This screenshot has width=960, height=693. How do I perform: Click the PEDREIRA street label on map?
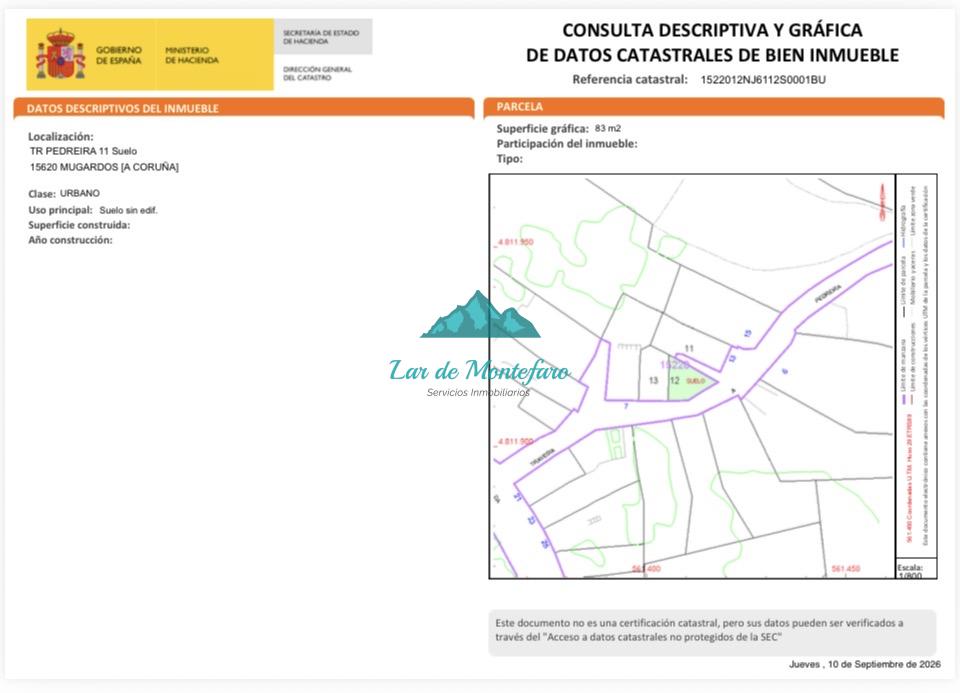click(828, 294)
